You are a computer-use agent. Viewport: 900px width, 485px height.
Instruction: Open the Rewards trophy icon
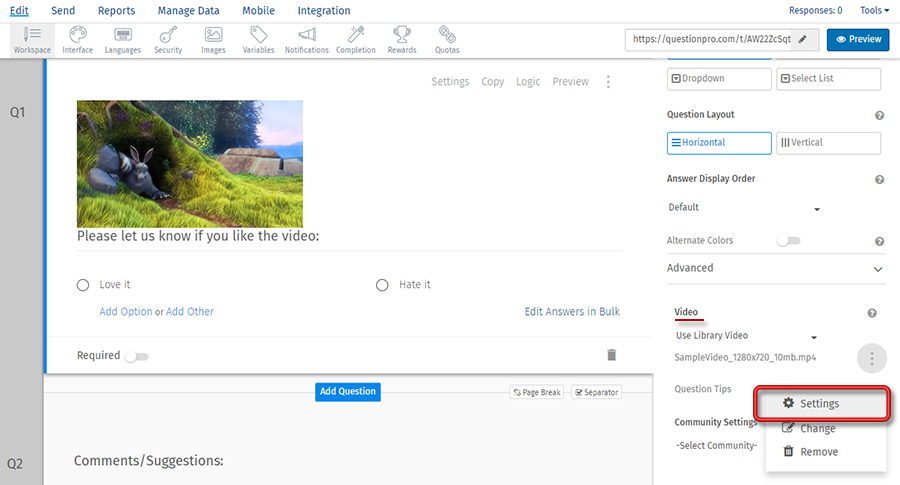402,40
